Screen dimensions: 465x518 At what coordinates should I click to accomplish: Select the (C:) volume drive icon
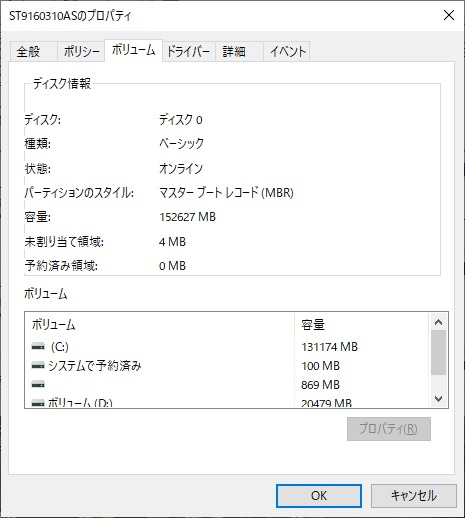point(38,347)
